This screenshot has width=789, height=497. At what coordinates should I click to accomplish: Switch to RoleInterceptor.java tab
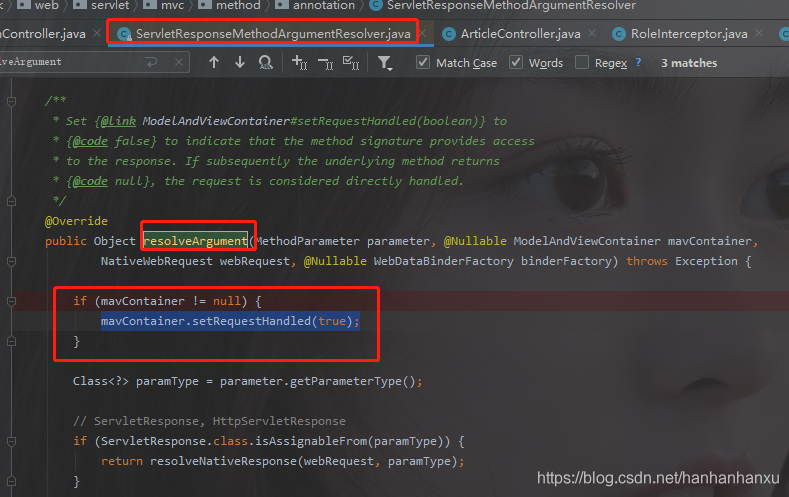click(x=688, y=34)
